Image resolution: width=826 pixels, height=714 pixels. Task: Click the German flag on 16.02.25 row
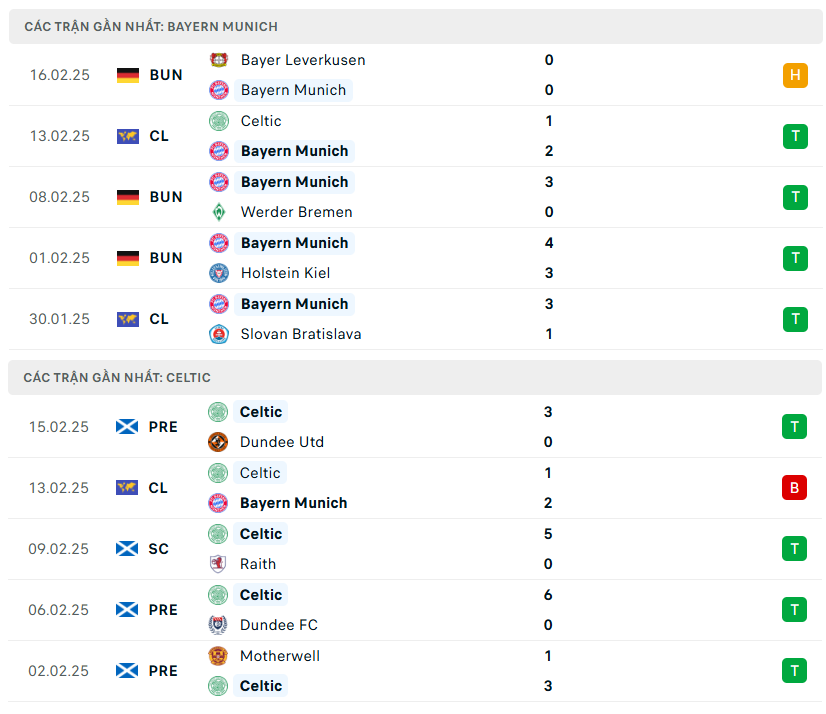coord(128,75)
